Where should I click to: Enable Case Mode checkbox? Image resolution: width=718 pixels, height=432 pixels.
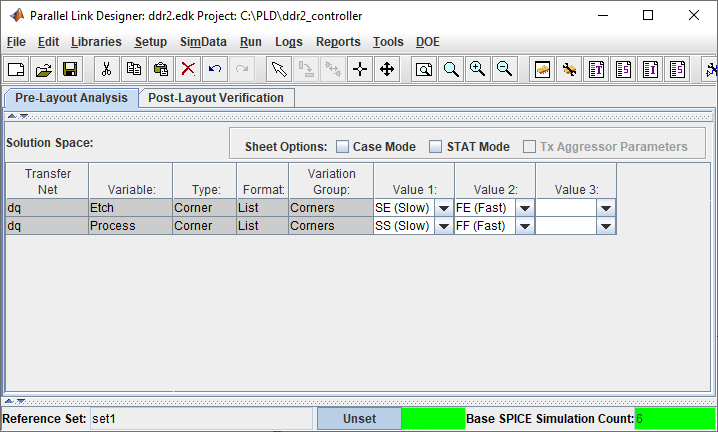(x=342, y=147)
